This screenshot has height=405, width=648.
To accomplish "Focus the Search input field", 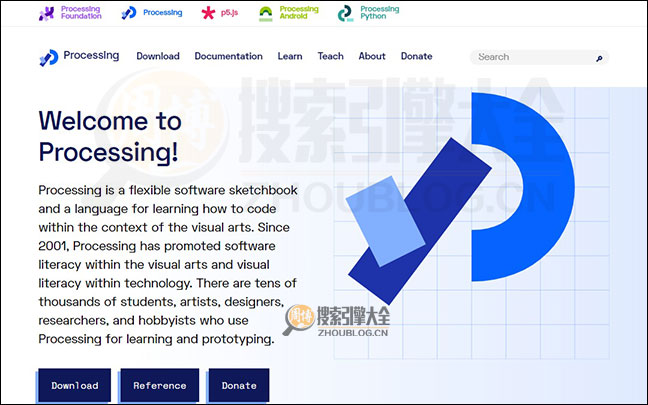I will coord(539,57).
